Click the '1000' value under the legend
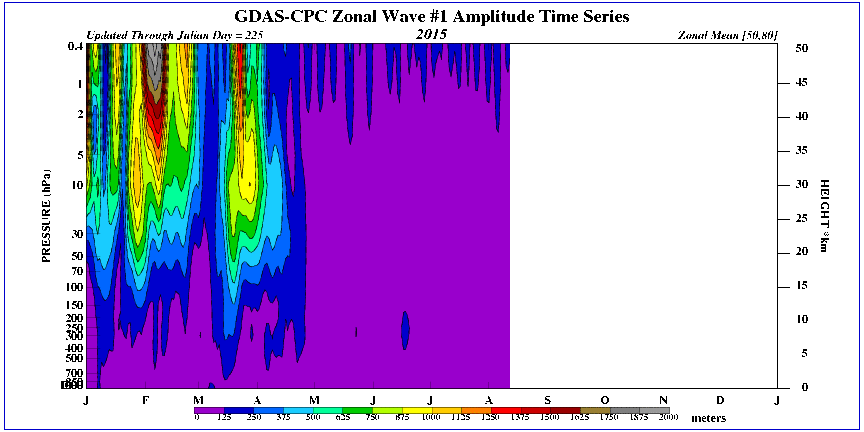 coord(433,418)
